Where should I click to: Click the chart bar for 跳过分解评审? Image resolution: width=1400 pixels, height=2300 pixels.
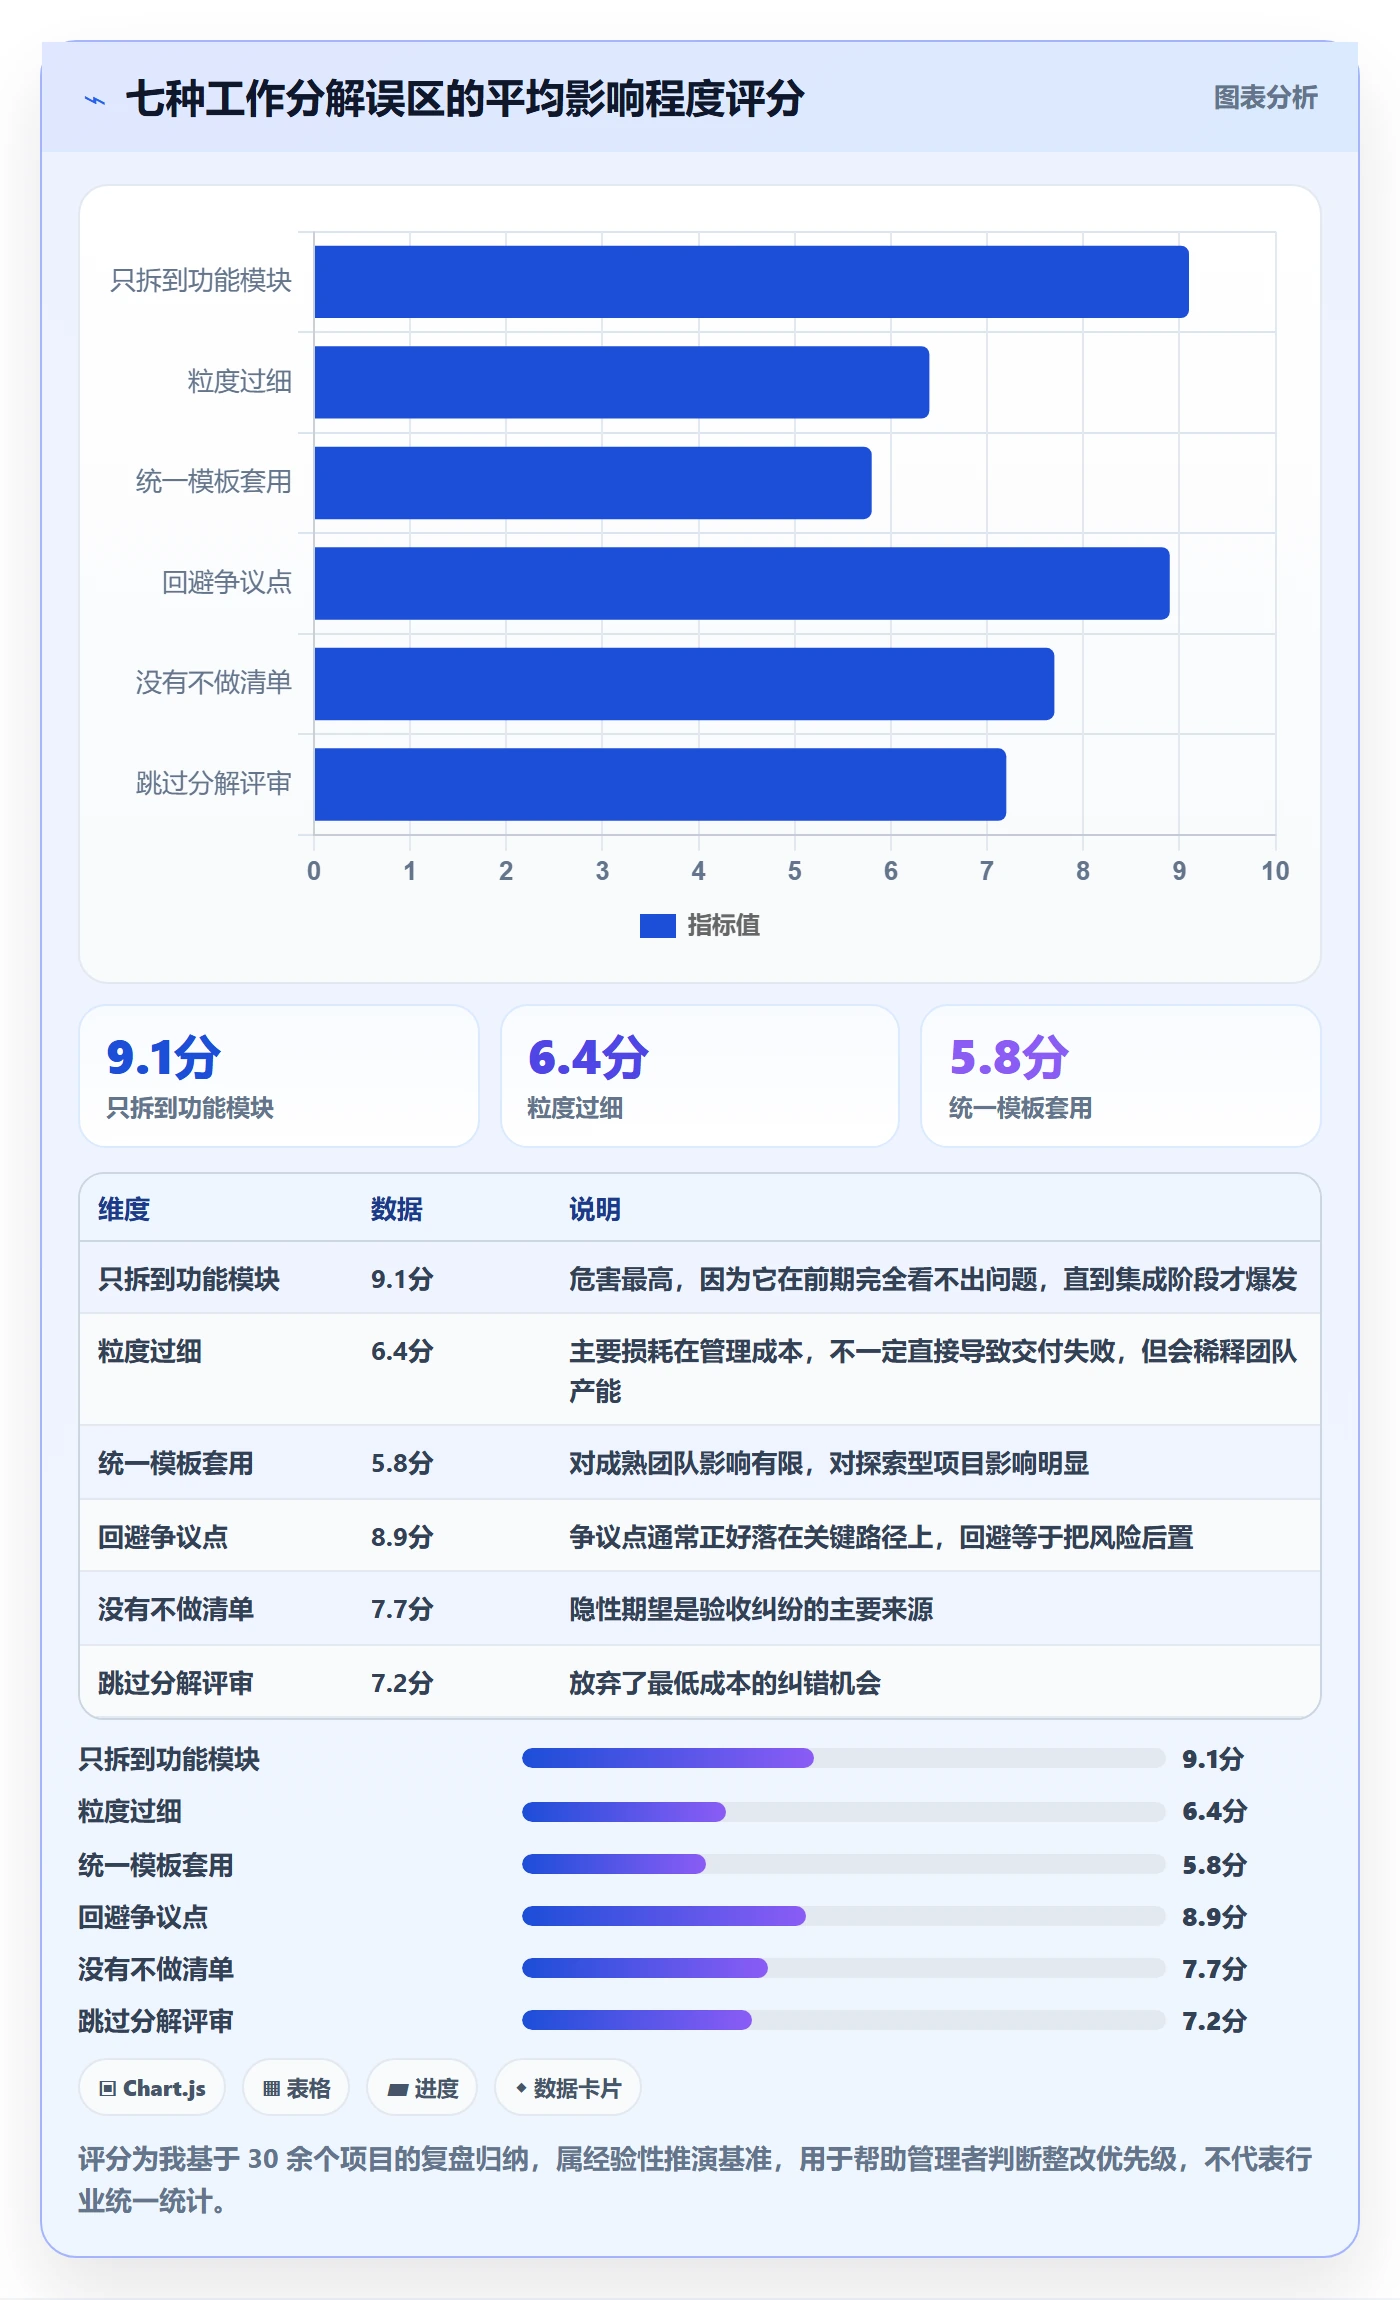click(660, 784)
